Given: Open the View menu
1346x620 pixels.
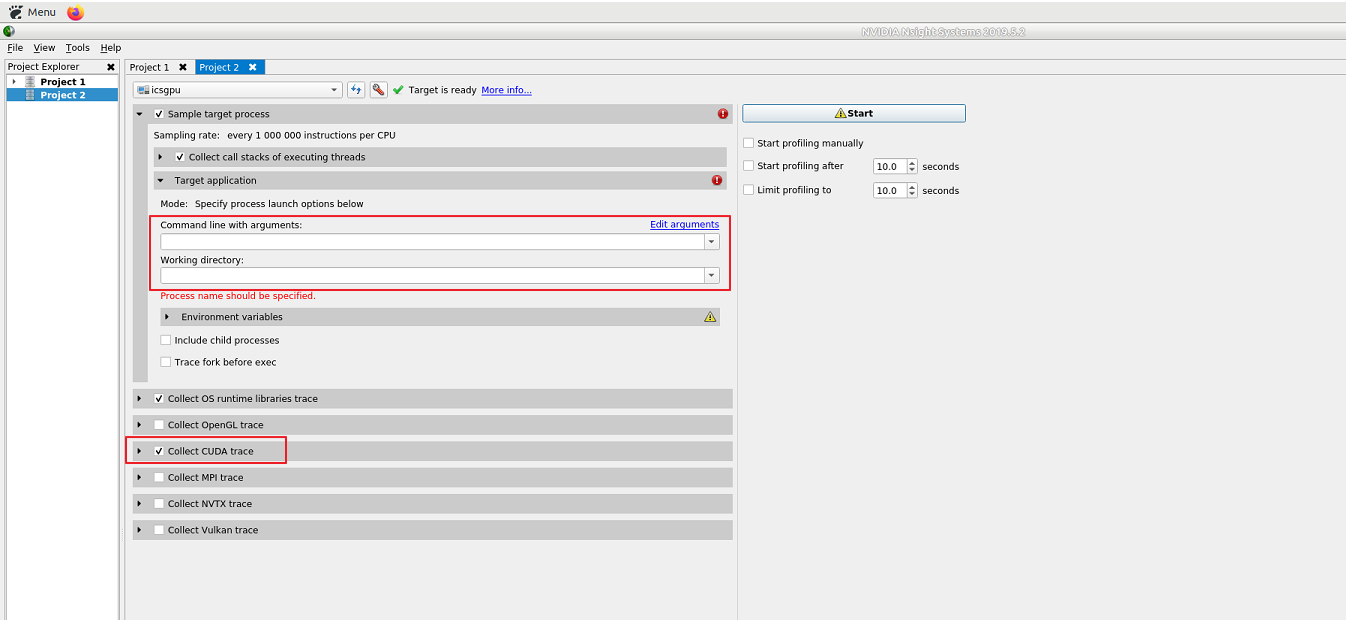Looking at the screenshot, I should (44, 48).
